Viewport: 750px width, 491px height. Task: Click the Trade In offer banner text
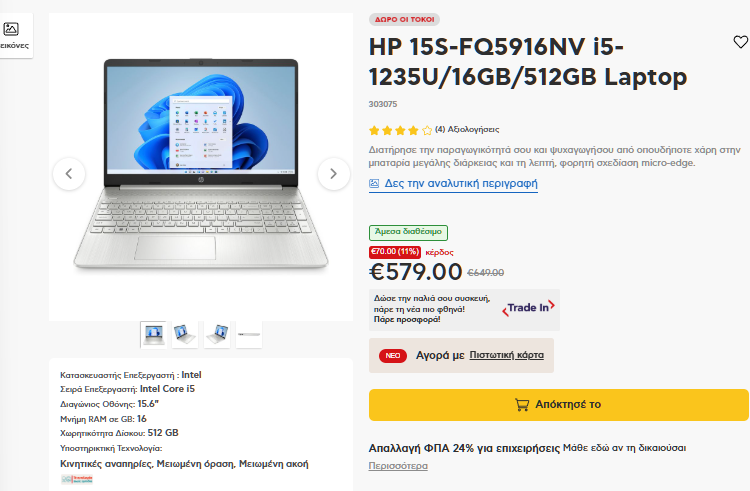pos(432,309)
